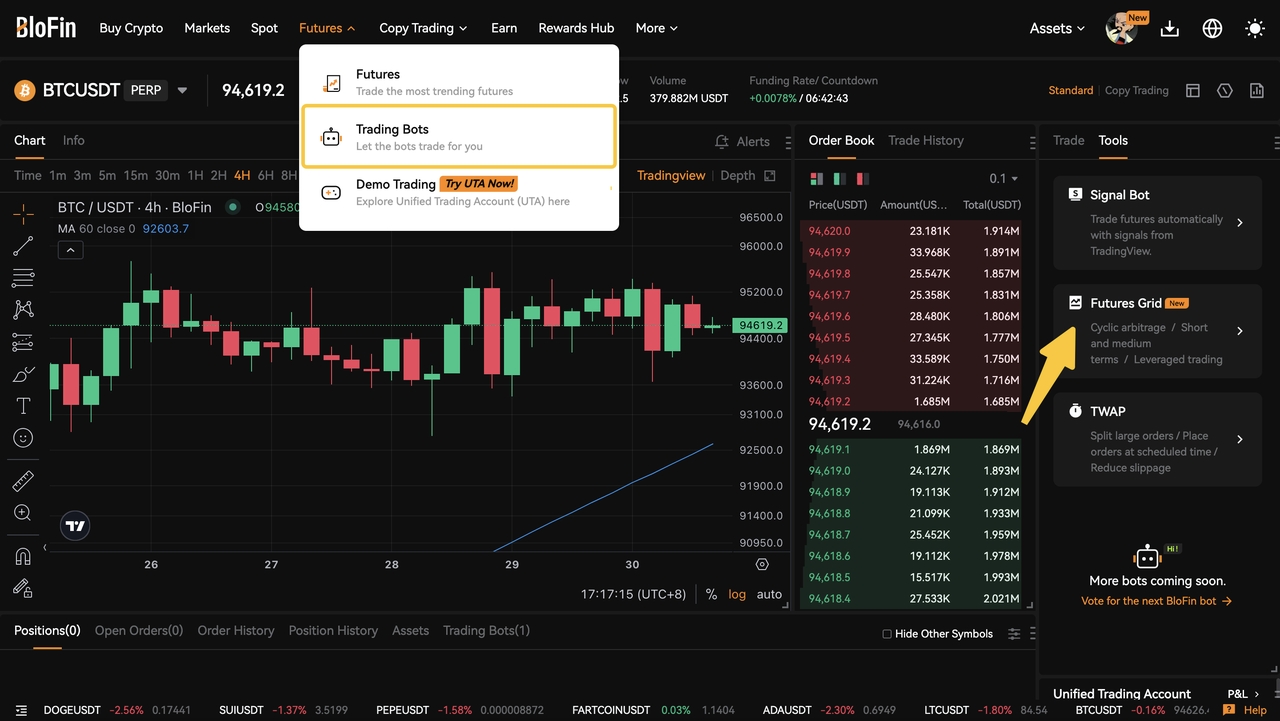This screenshot has height=721, width=1280.
Task: Open the emoji icons tool
Action: [x=23, y=438]
